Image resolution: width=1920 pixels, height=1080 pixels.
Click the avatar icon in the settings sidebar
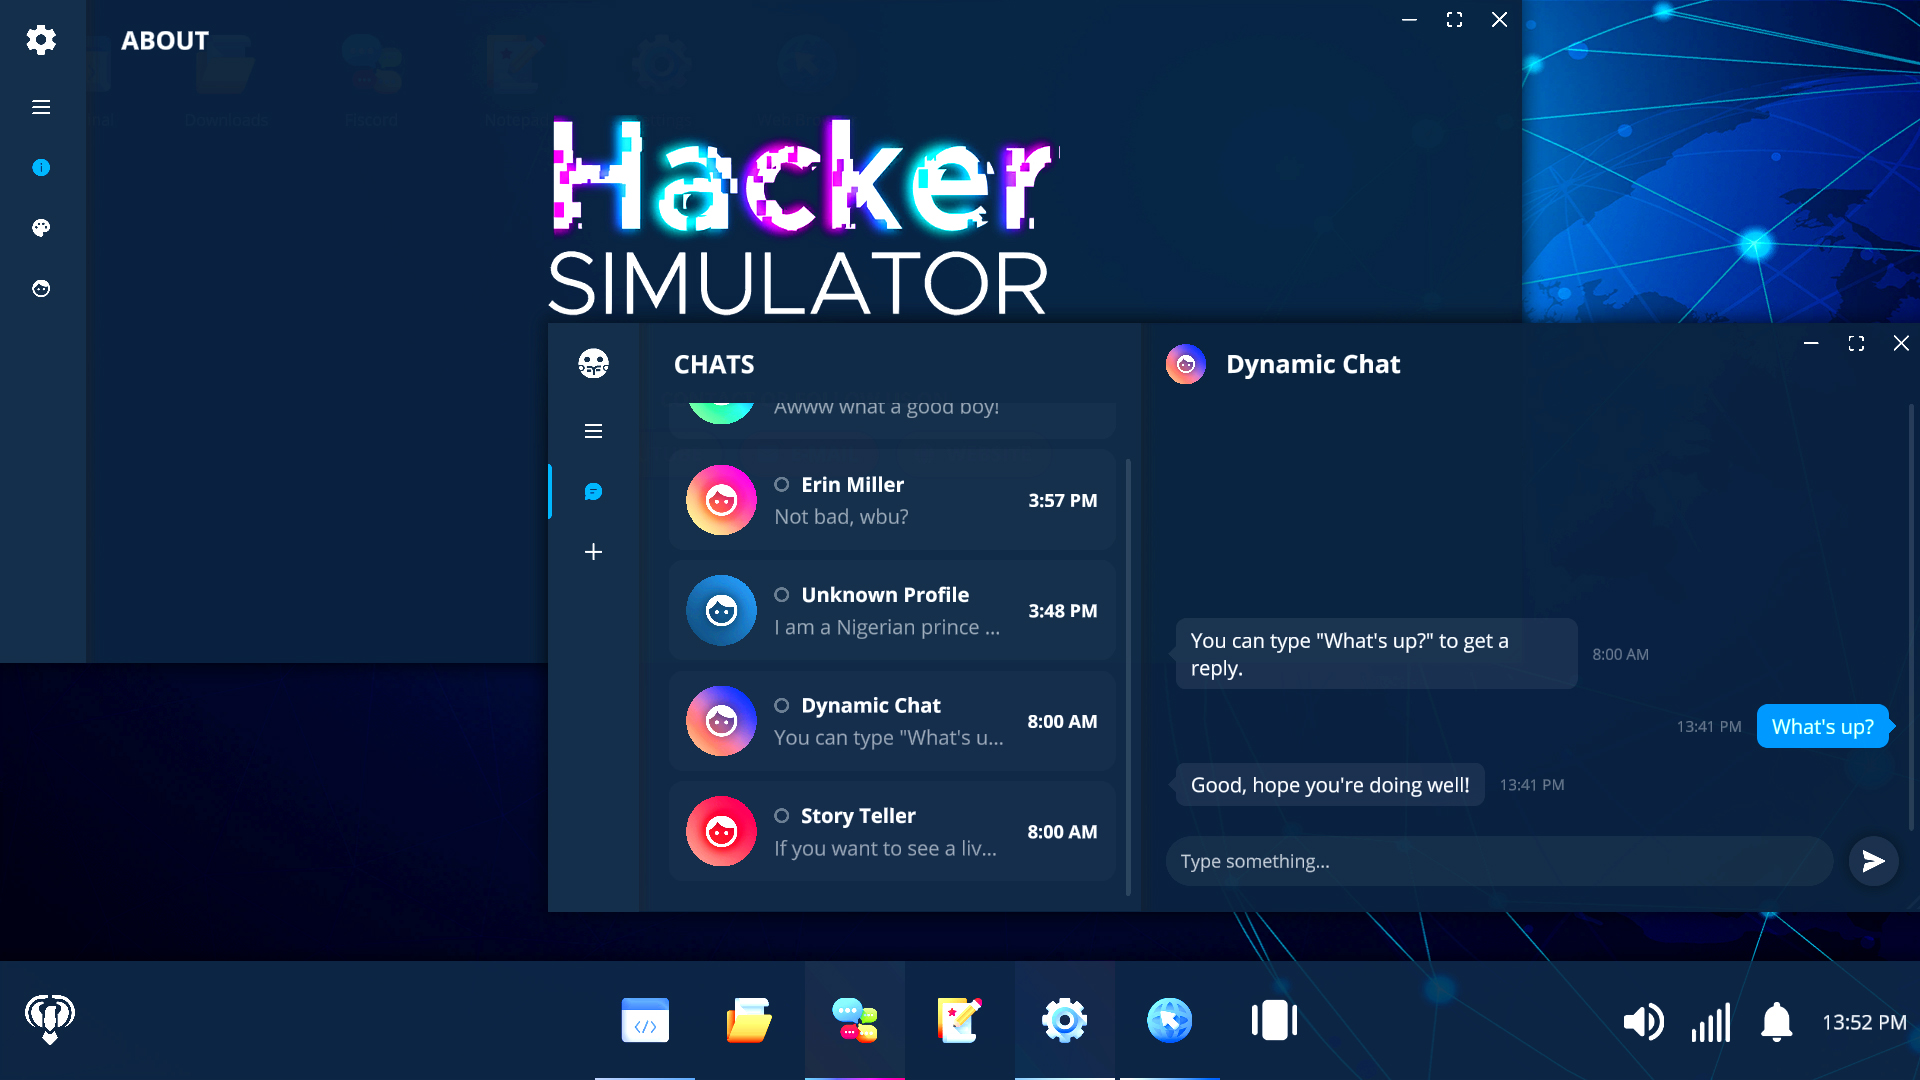[x=41, y=289]
